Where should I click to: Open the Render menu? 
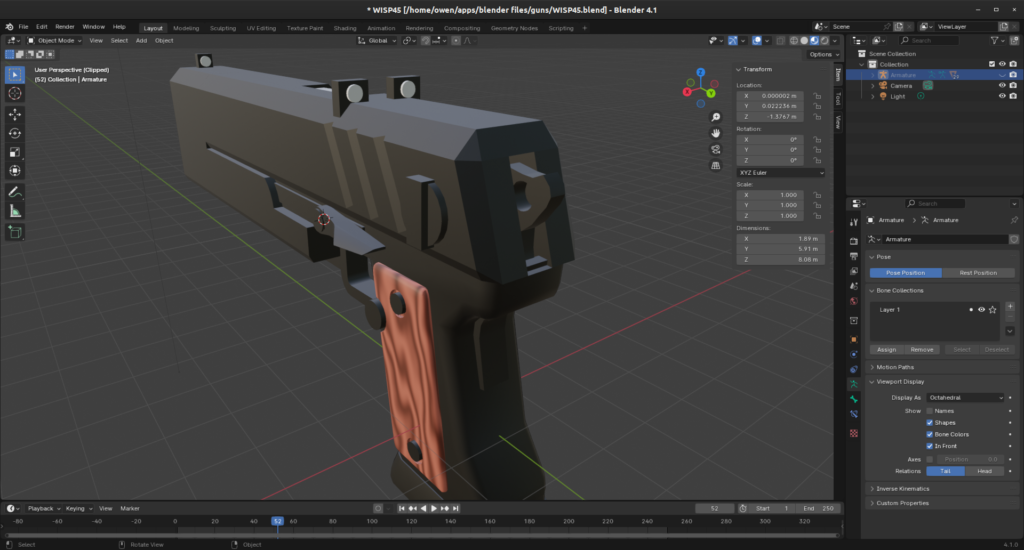pyautogui.click(x=65, y=27)
